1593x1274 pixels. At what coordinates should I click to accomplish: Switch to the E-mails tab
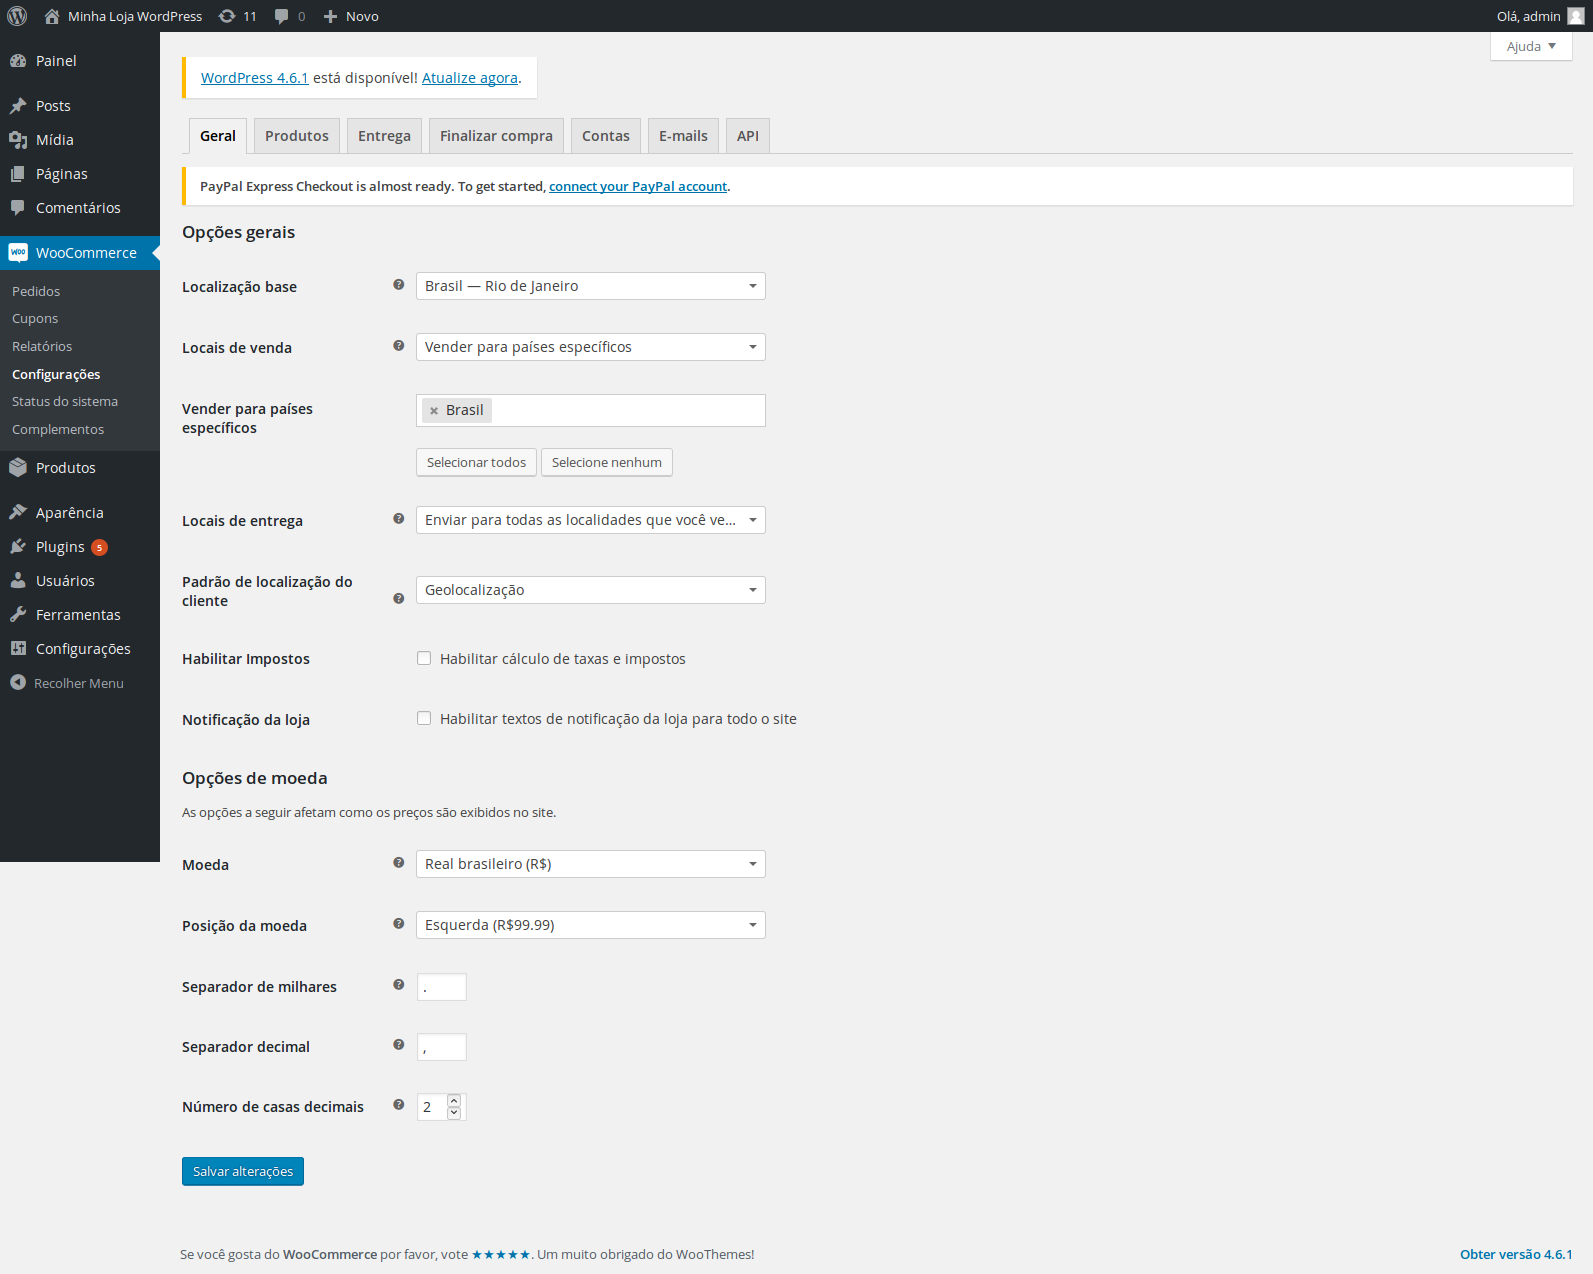coord(683,136)
